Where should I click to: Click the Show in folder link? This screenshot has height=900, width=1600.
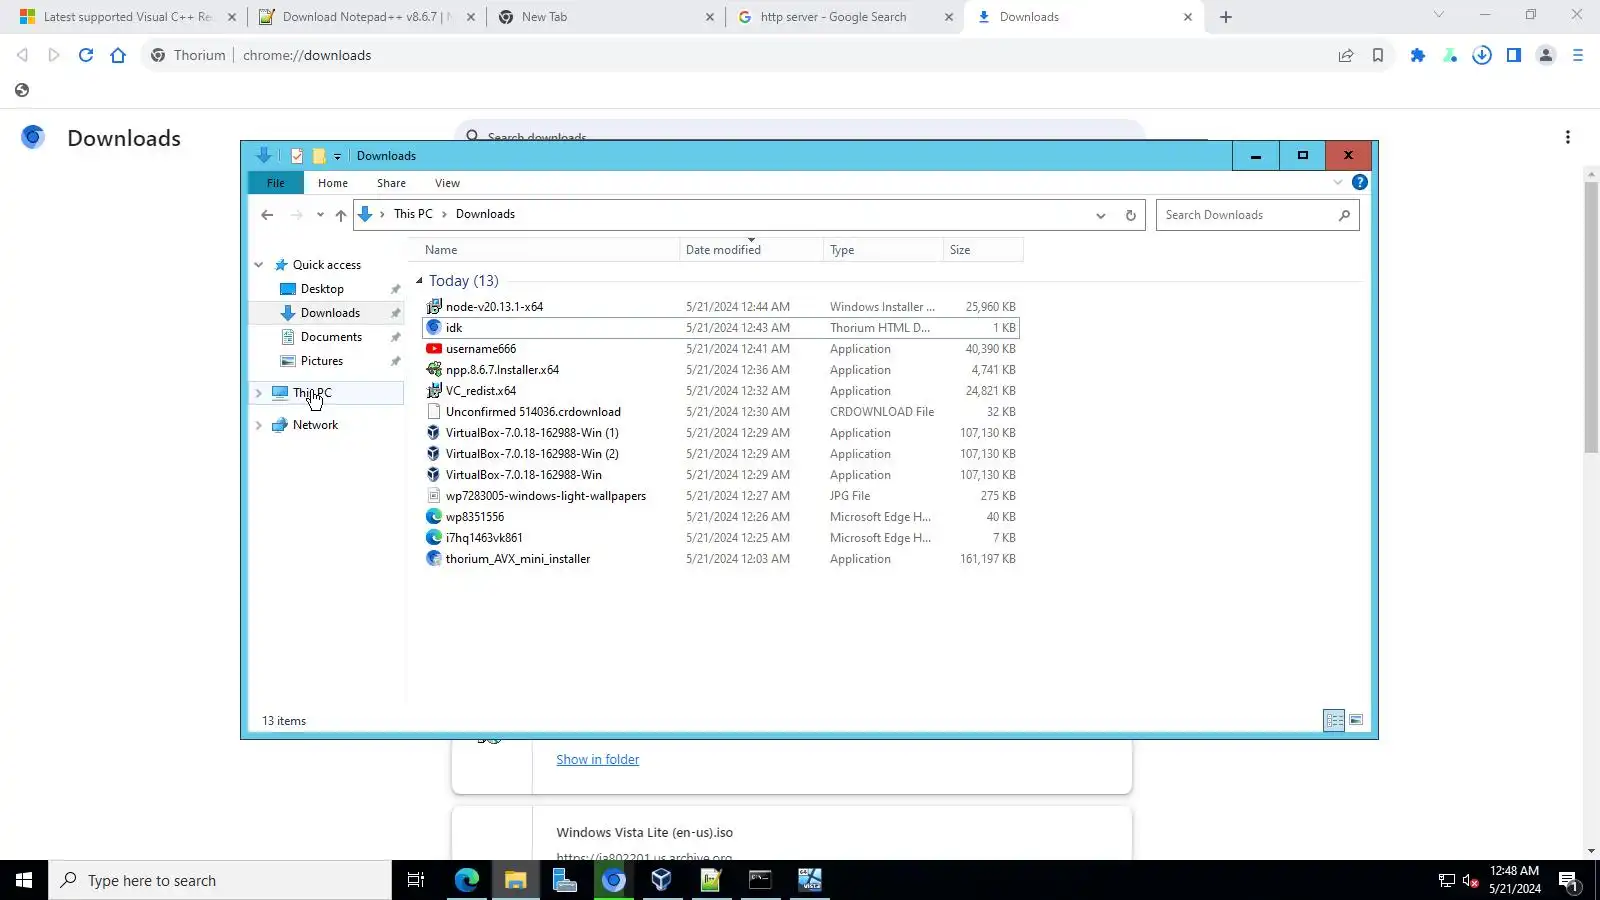pos(597,760)
